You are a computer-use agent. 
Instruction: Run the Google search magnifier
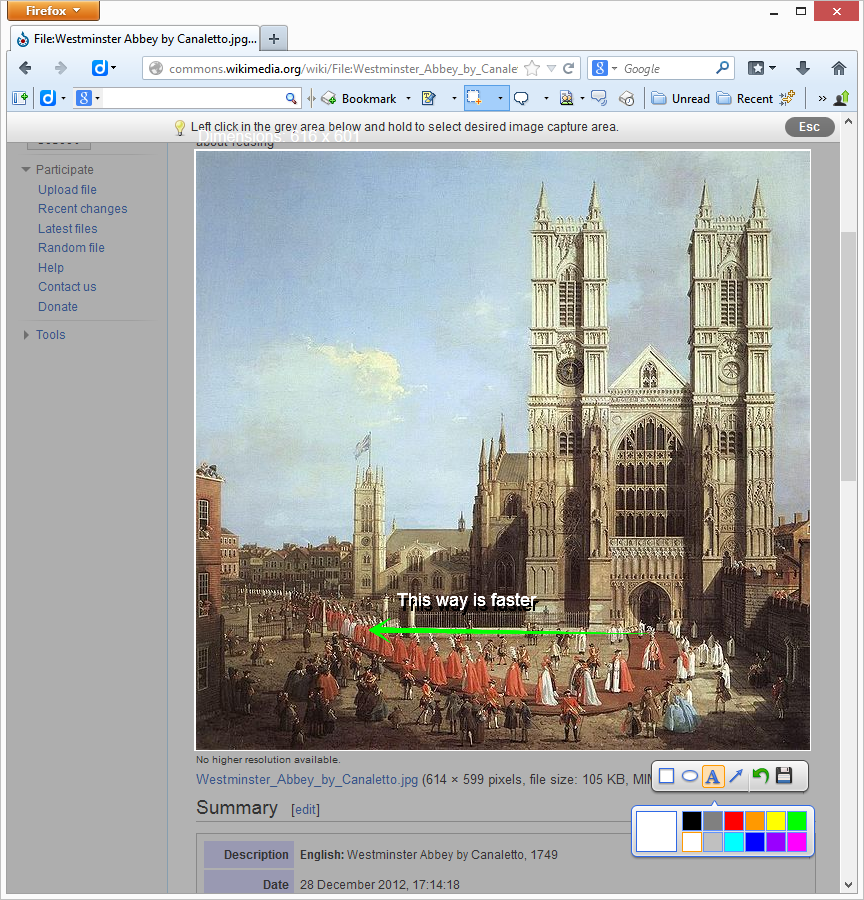pos(722,68)
